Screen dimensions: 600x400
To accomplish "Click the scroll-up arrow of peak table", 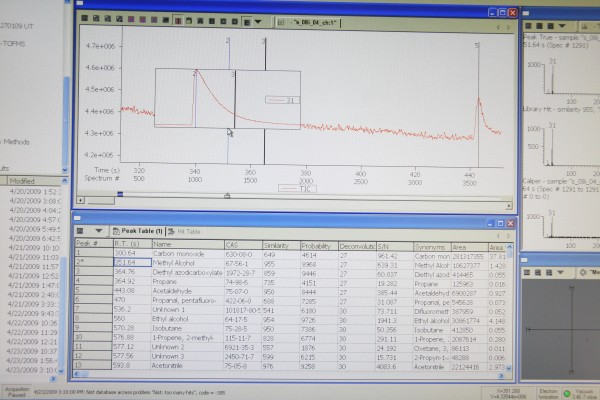I will coord(509,247).
